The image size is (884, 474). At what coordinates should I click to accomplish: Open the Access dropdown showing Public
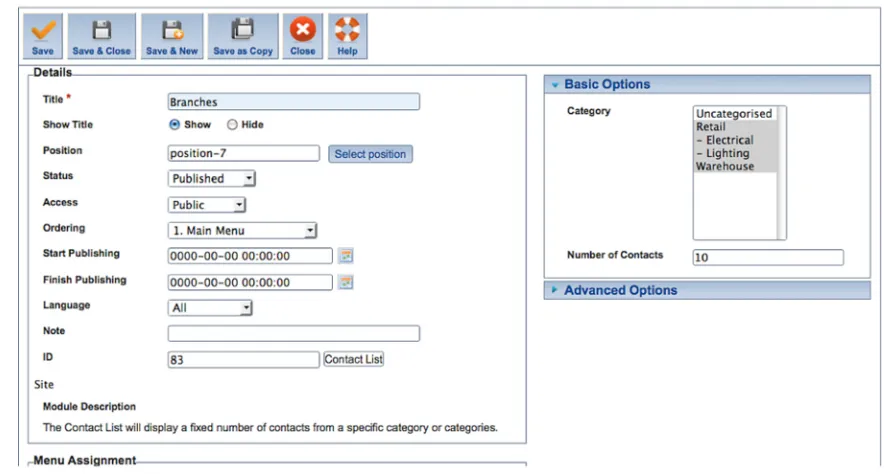206,205
